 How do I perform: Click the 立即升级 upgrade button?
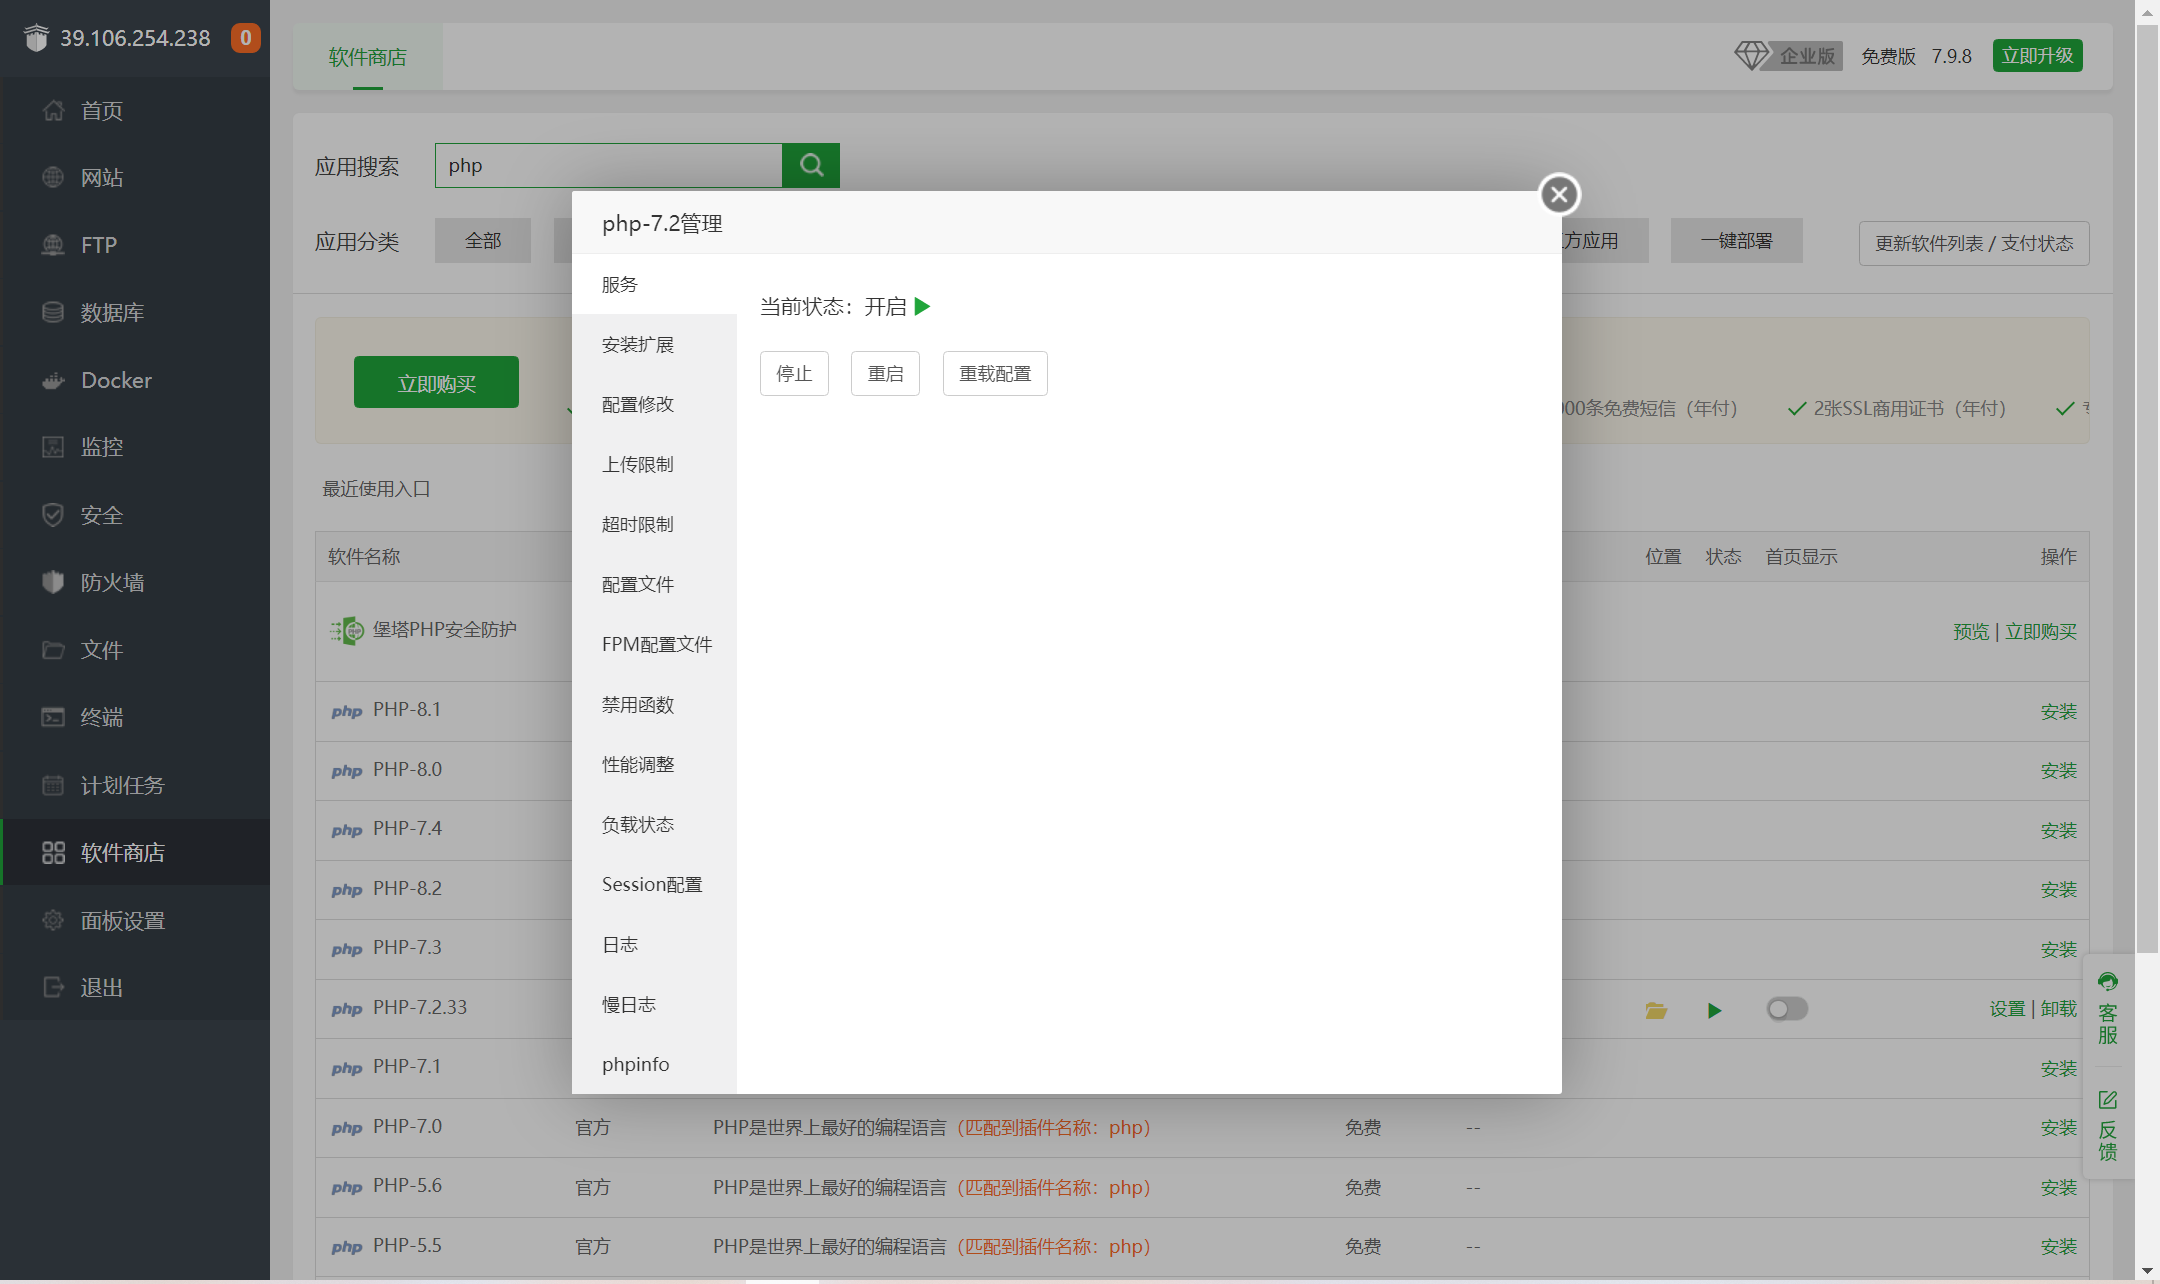[2037, 55]
